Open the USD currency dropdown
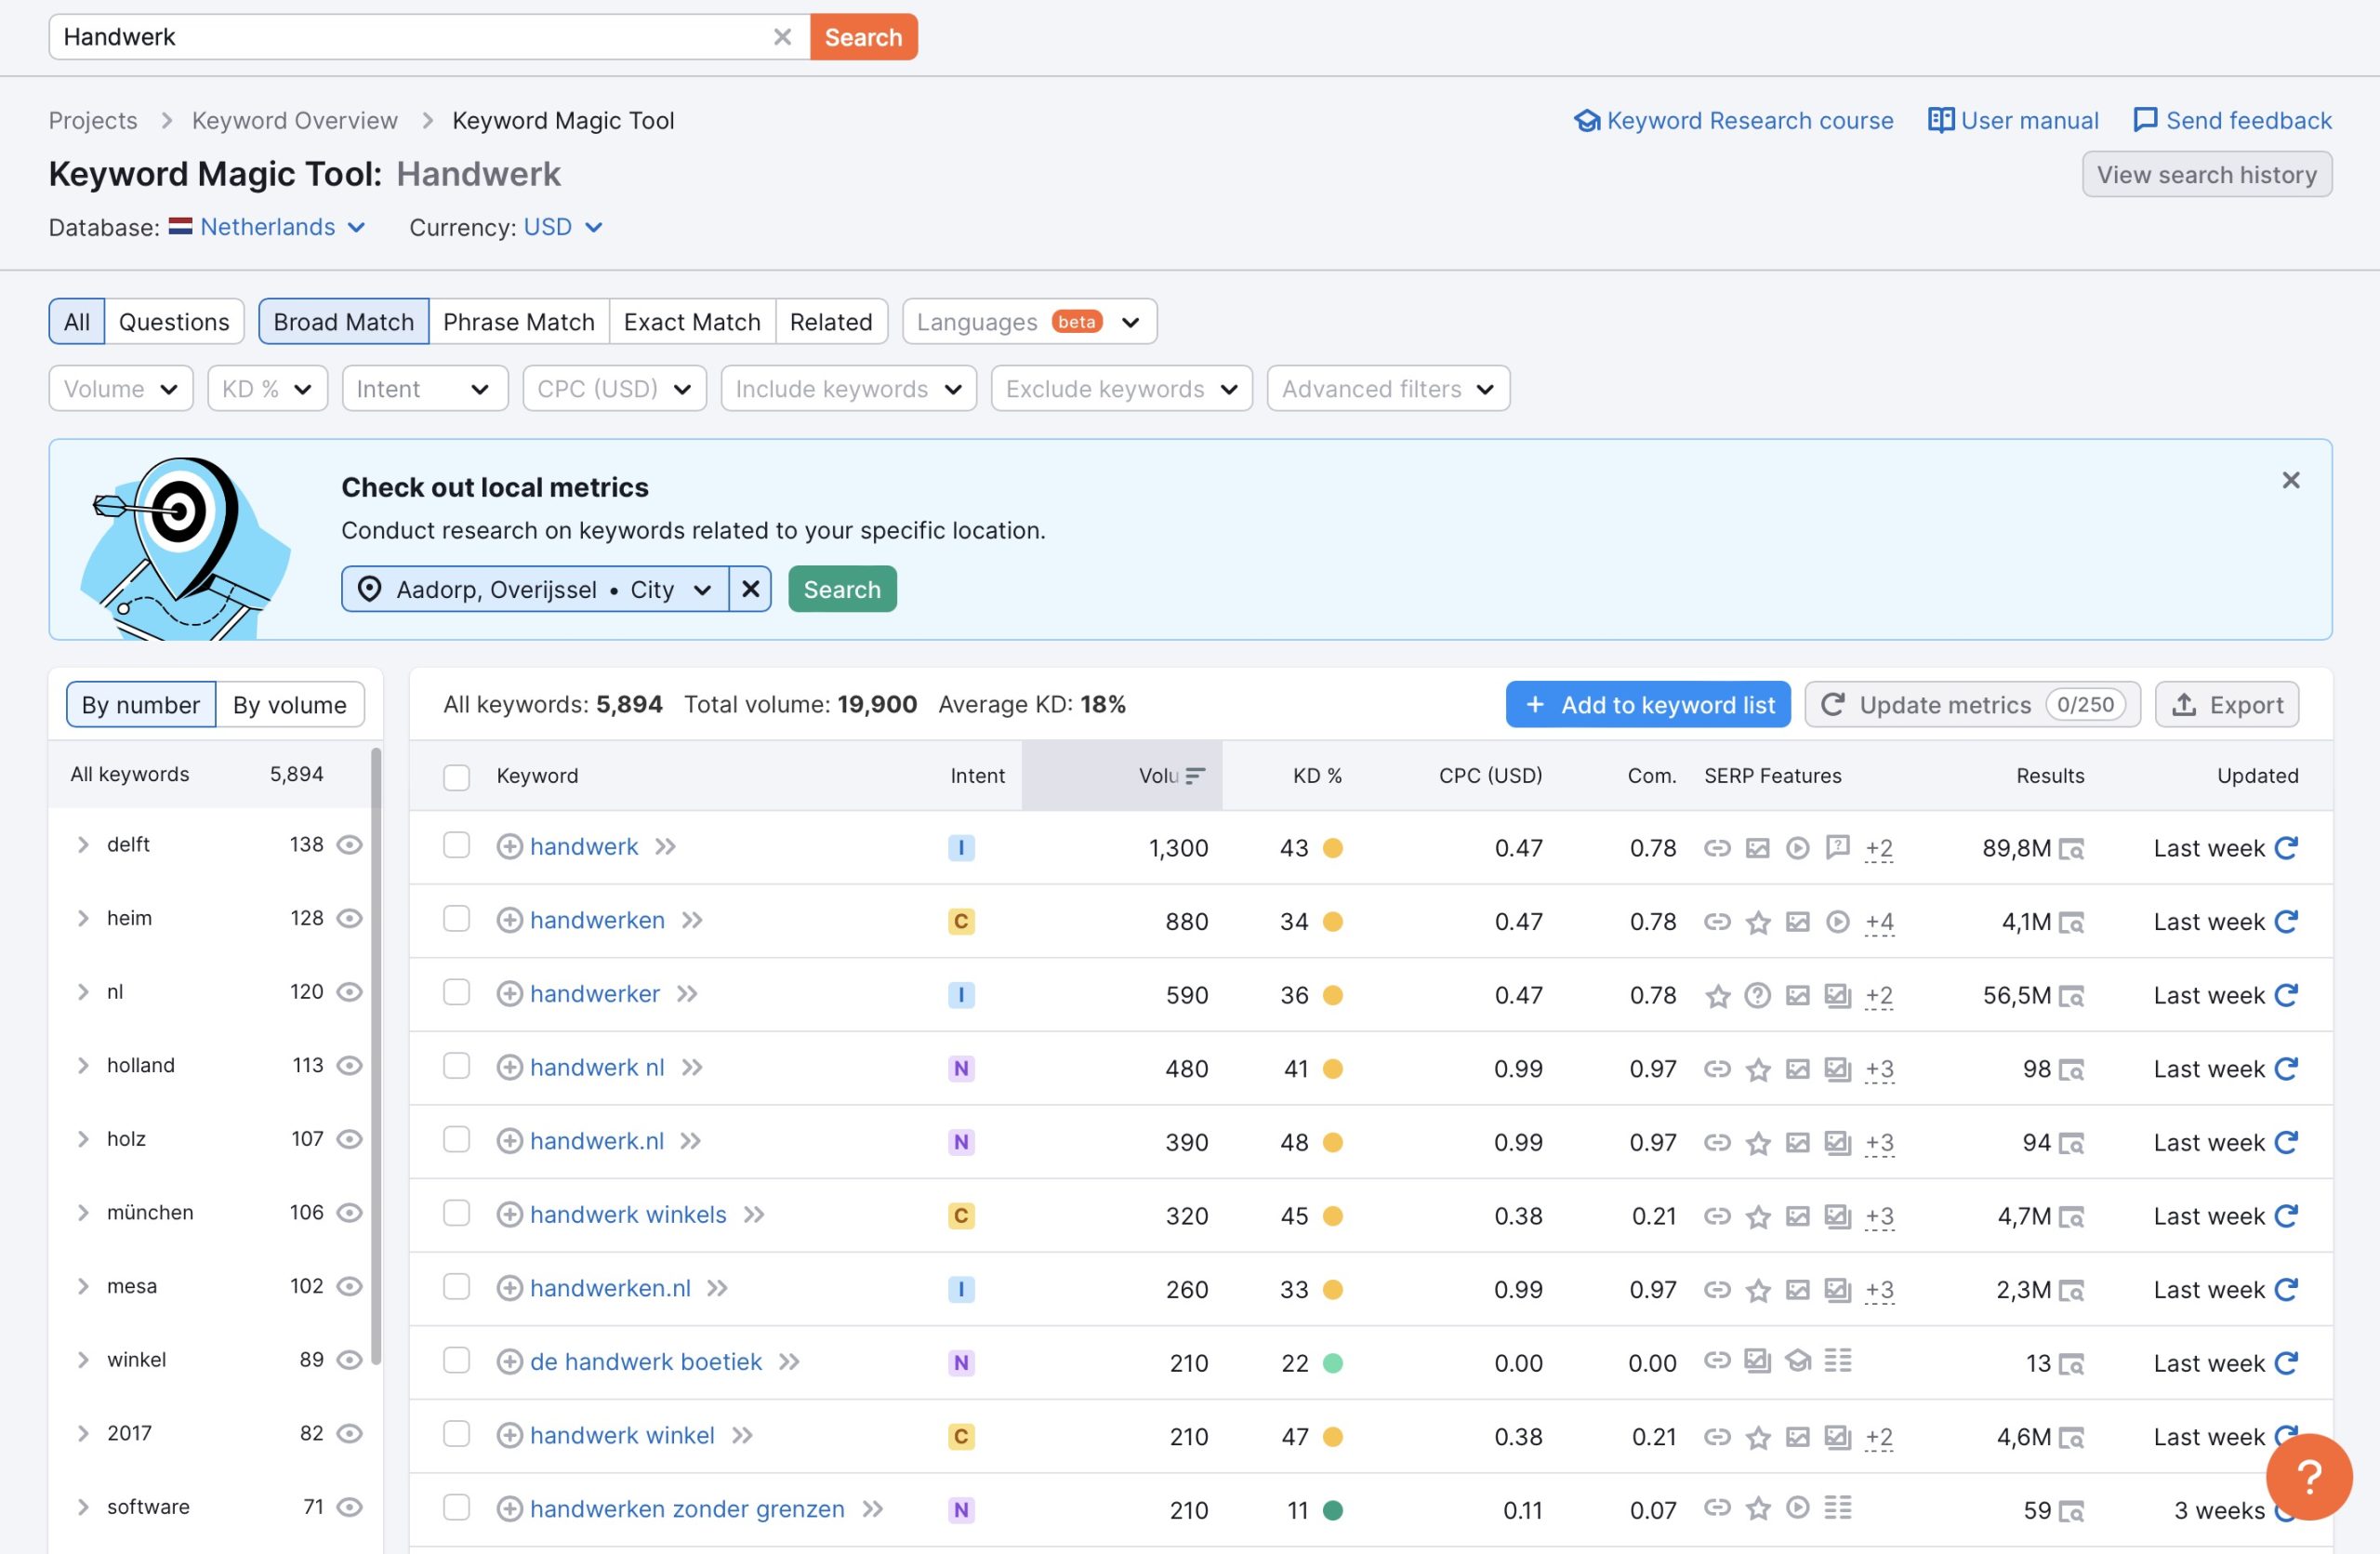 coord(563,227)
